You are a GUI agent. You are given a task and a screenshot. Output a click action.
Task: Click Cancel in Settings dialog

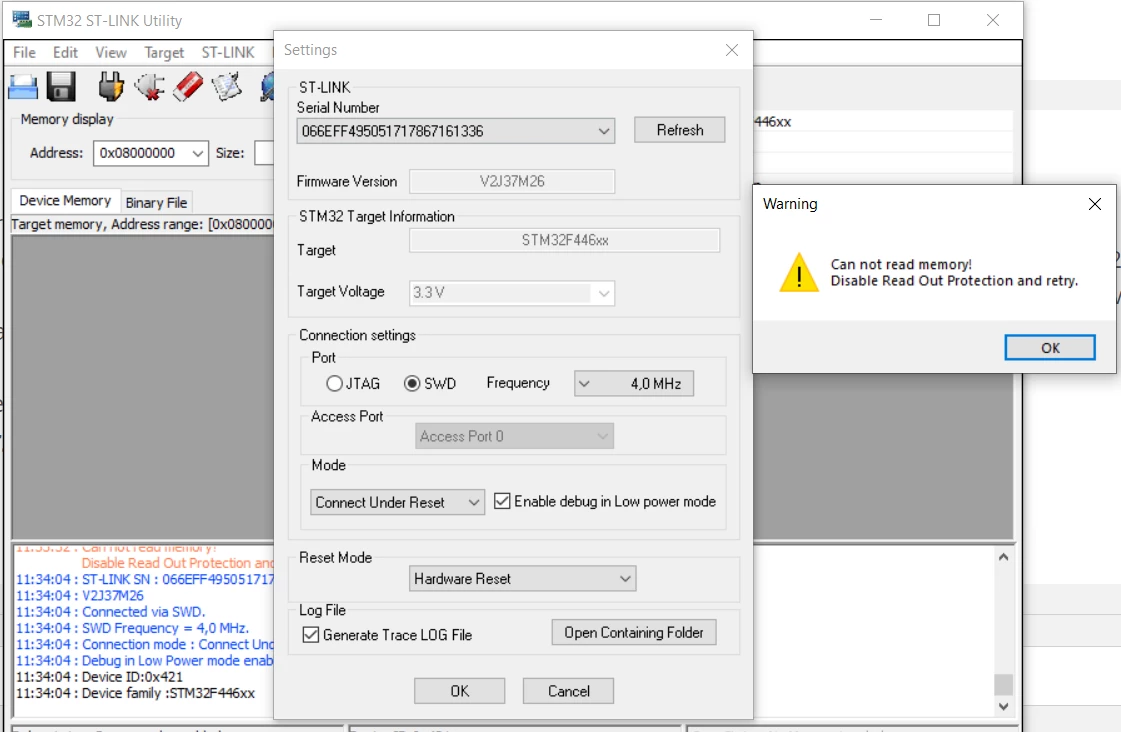[x=568, y=691]
